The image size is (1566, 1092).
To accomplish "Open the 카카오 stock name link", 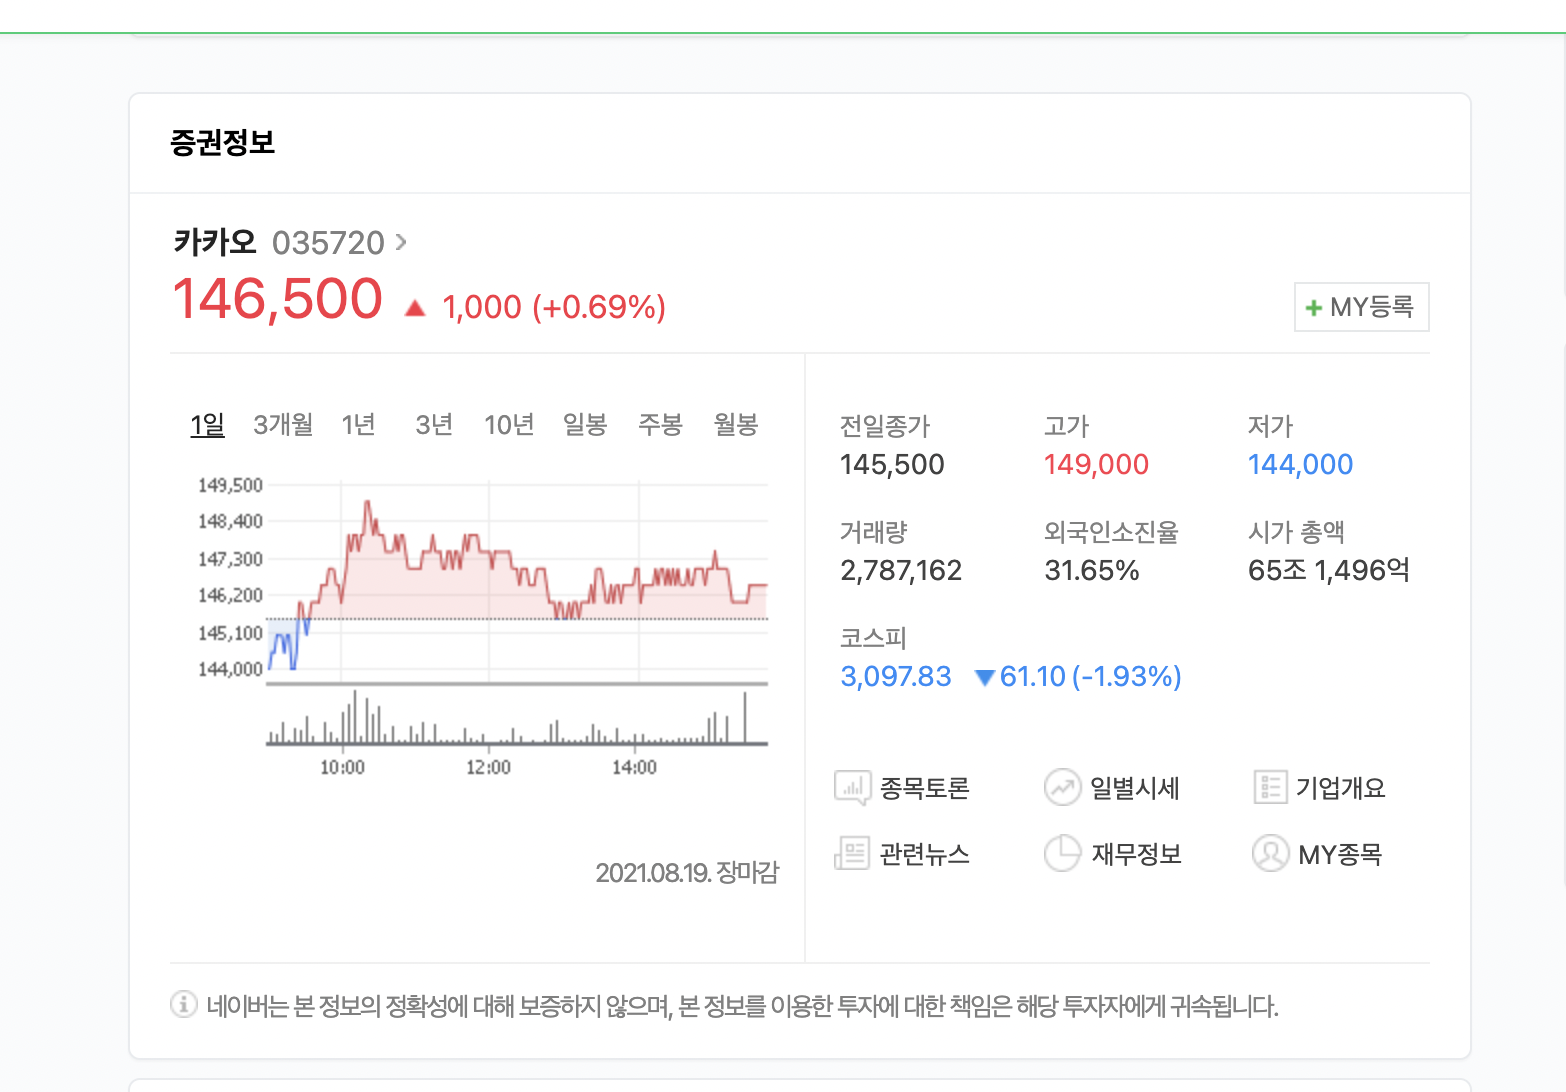I will 215,242.
